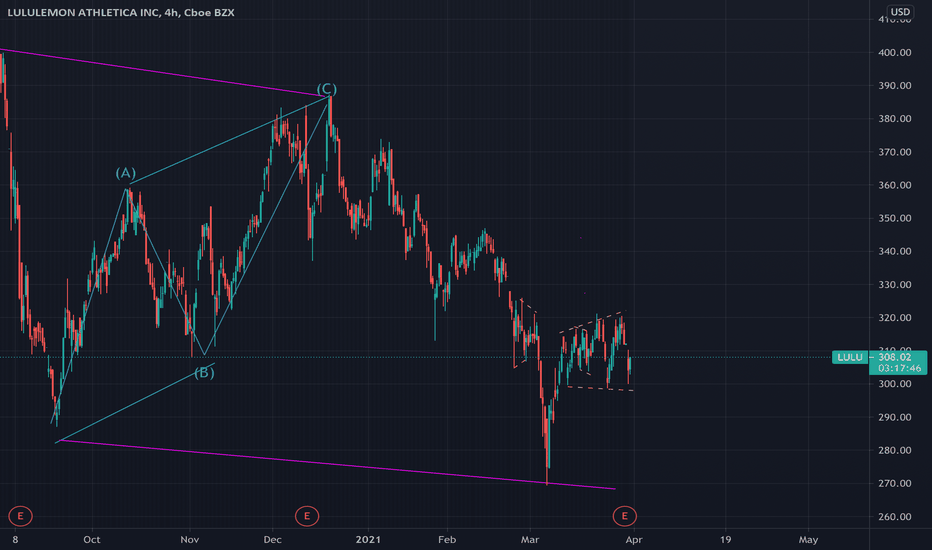Click the 280.00 price axis label
Image resolution: width=932 pixels, height=550 pixels.
tap(895, 450)
